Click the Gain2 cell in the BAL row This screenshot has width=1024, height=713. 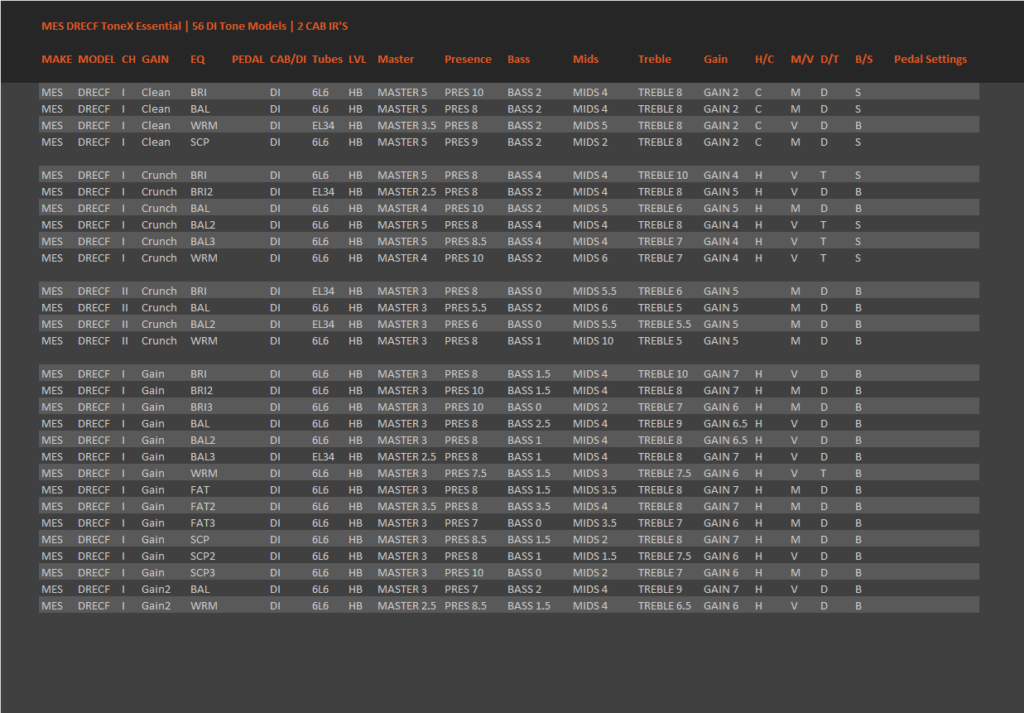click(155, 590)
